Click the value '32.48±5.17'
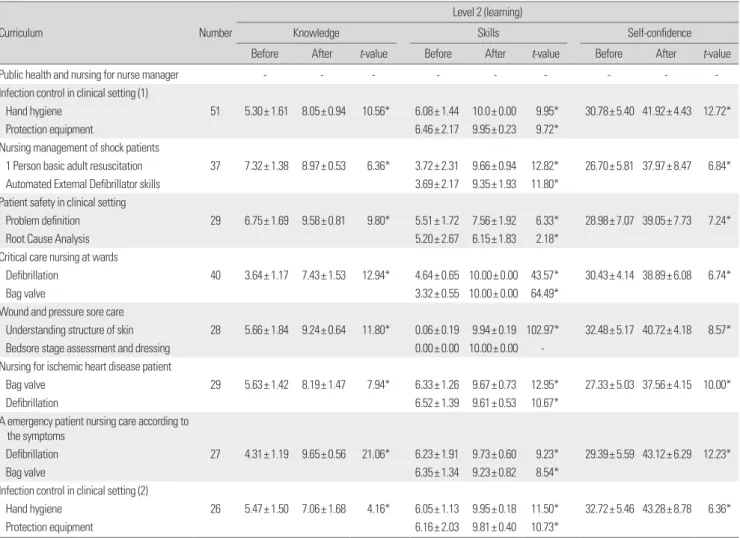The height and width of the screenshot is (538, 740). [609, 330]
